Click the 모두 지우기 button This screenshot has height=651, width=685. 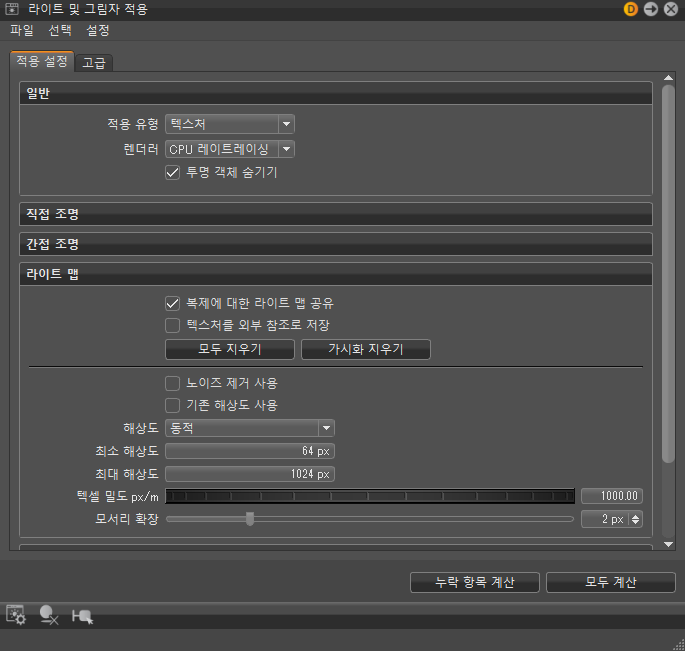coord(230,350)
